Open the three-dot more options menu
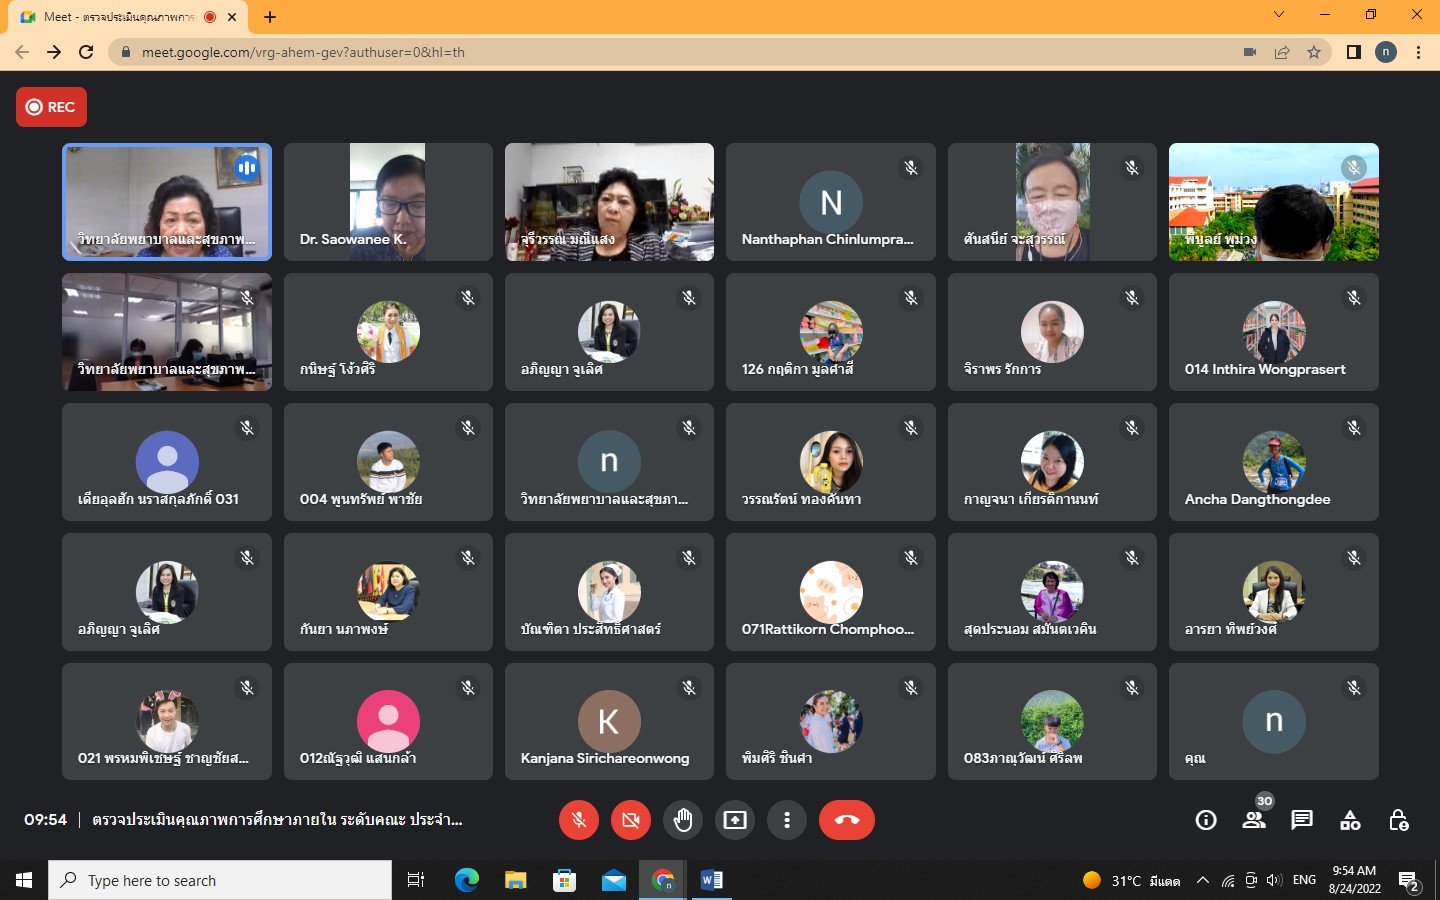The height and width of the screenshot is (900, 1440). 787,820
